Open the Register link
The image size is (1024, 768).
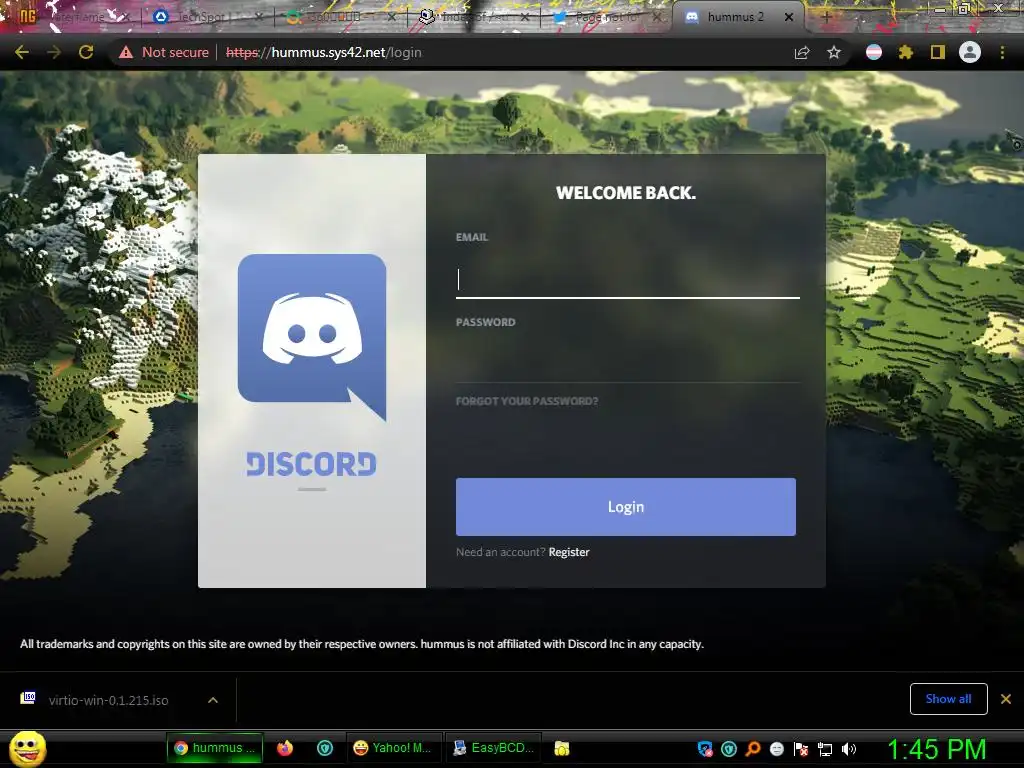click(569, 552)
